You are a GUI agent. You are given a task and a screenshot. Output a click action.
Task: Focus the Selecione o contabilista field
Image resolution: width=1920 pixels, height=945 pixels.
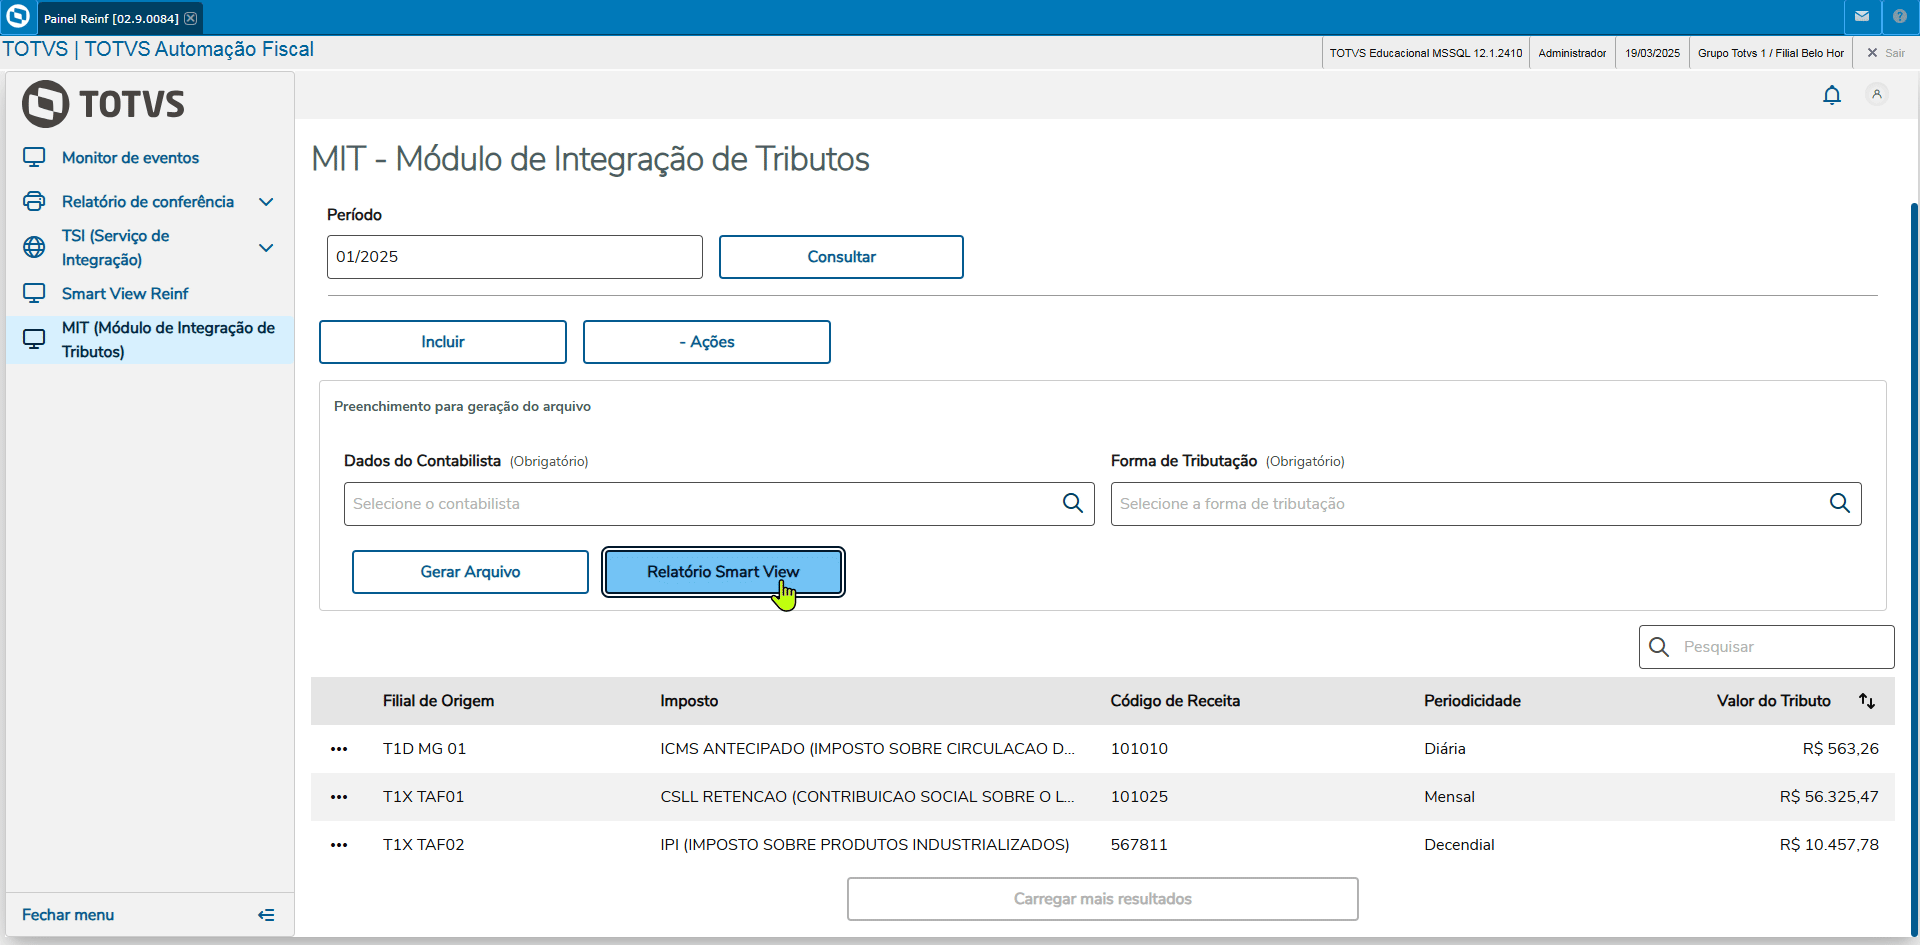click(719, 504)
